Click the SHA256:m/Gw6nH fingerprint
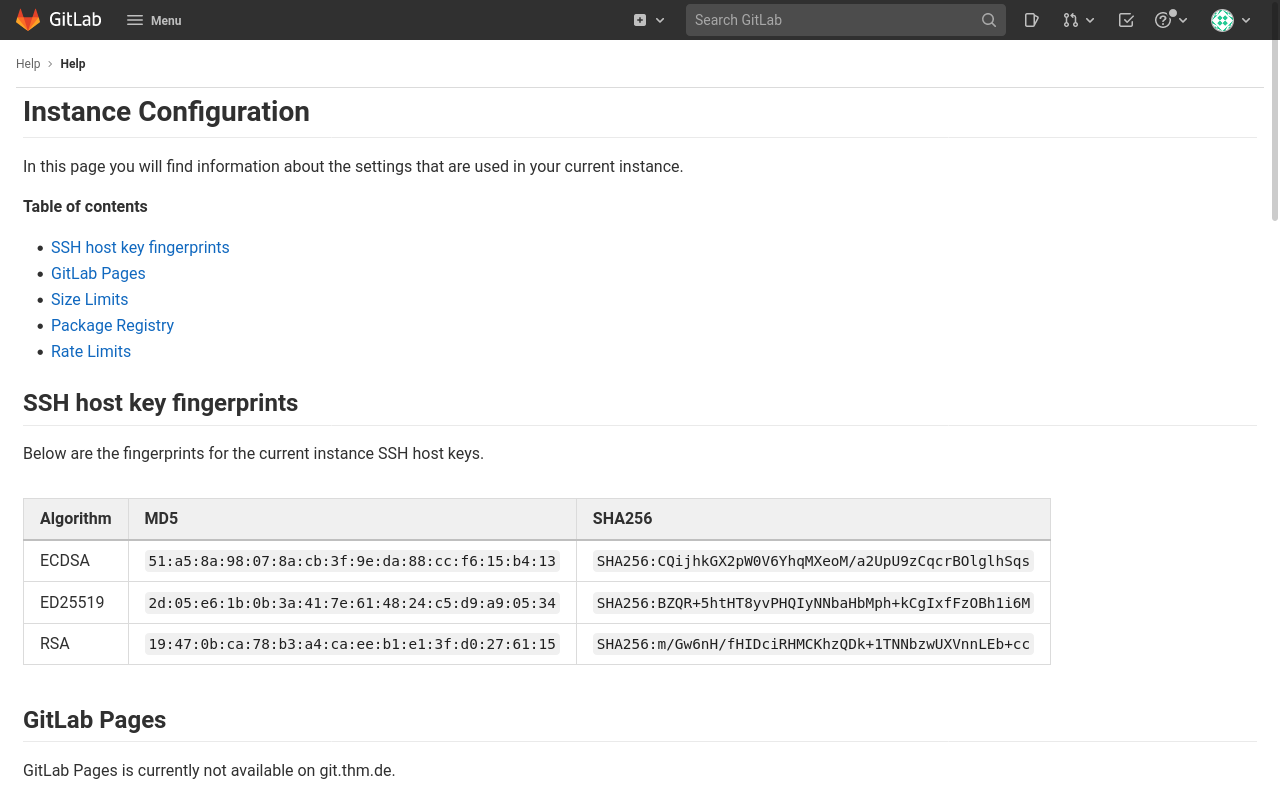The image size is (1280, 800). pyautogui.click(x=813, y=644)
